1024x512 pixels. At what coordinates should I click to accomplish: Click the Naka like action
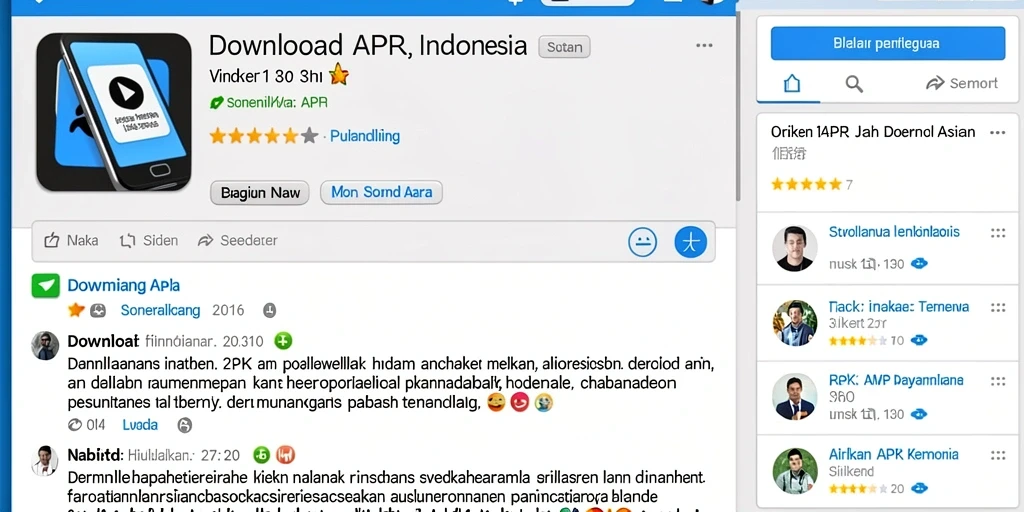pos(71,240)
